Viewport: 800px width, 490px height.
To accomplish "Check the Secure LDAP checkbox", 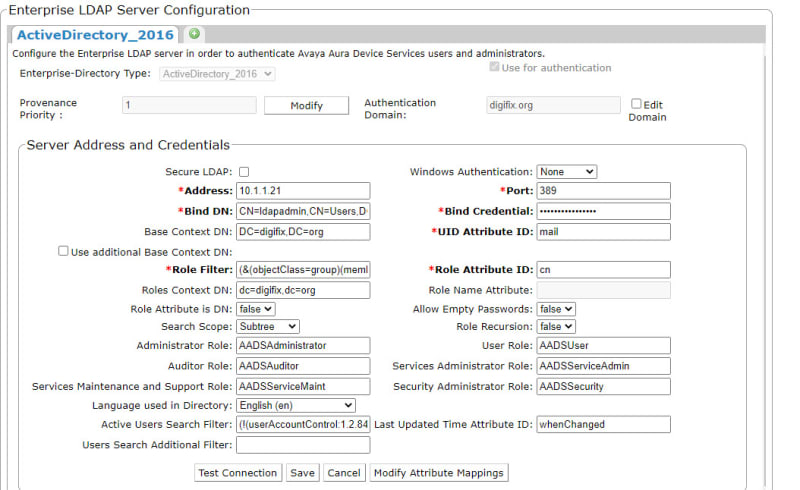I will 244,172.
